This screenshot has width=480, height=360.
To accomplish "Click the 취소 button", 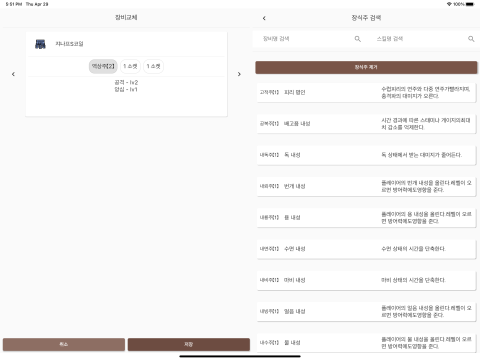I will click(x=64, y=344).
